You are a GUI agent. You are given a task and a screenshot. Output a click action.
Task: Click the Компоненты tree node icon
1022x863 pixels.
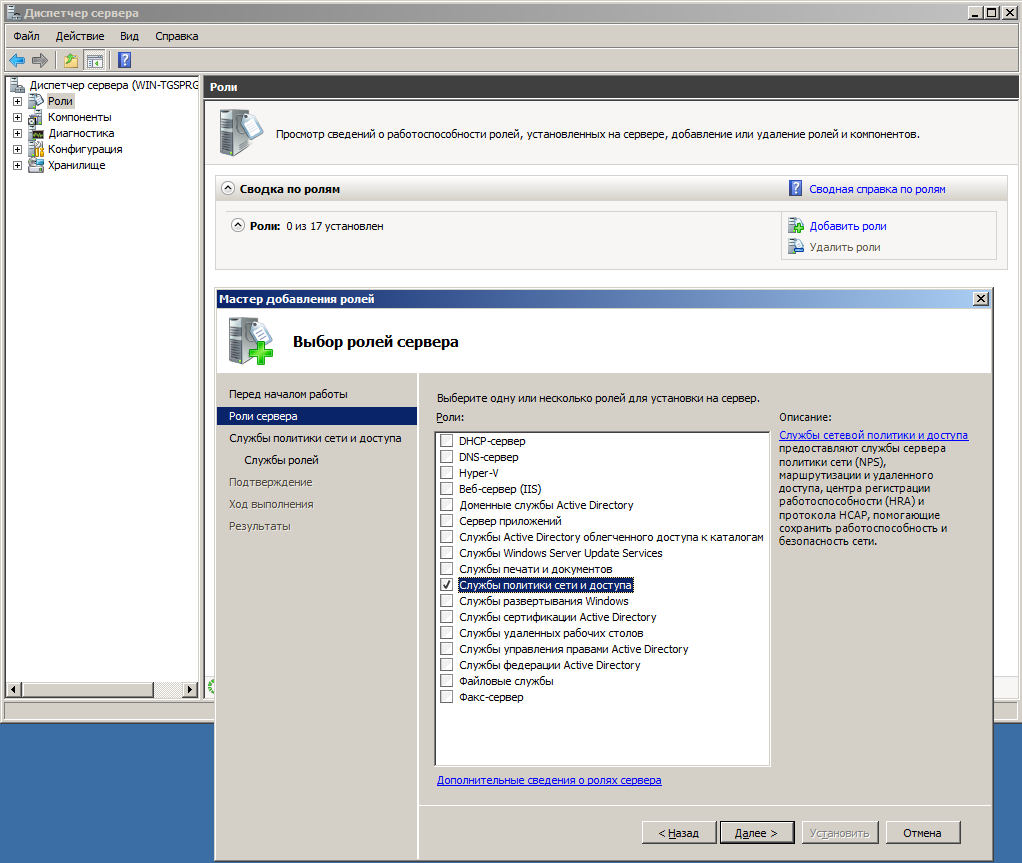(36, 117)
